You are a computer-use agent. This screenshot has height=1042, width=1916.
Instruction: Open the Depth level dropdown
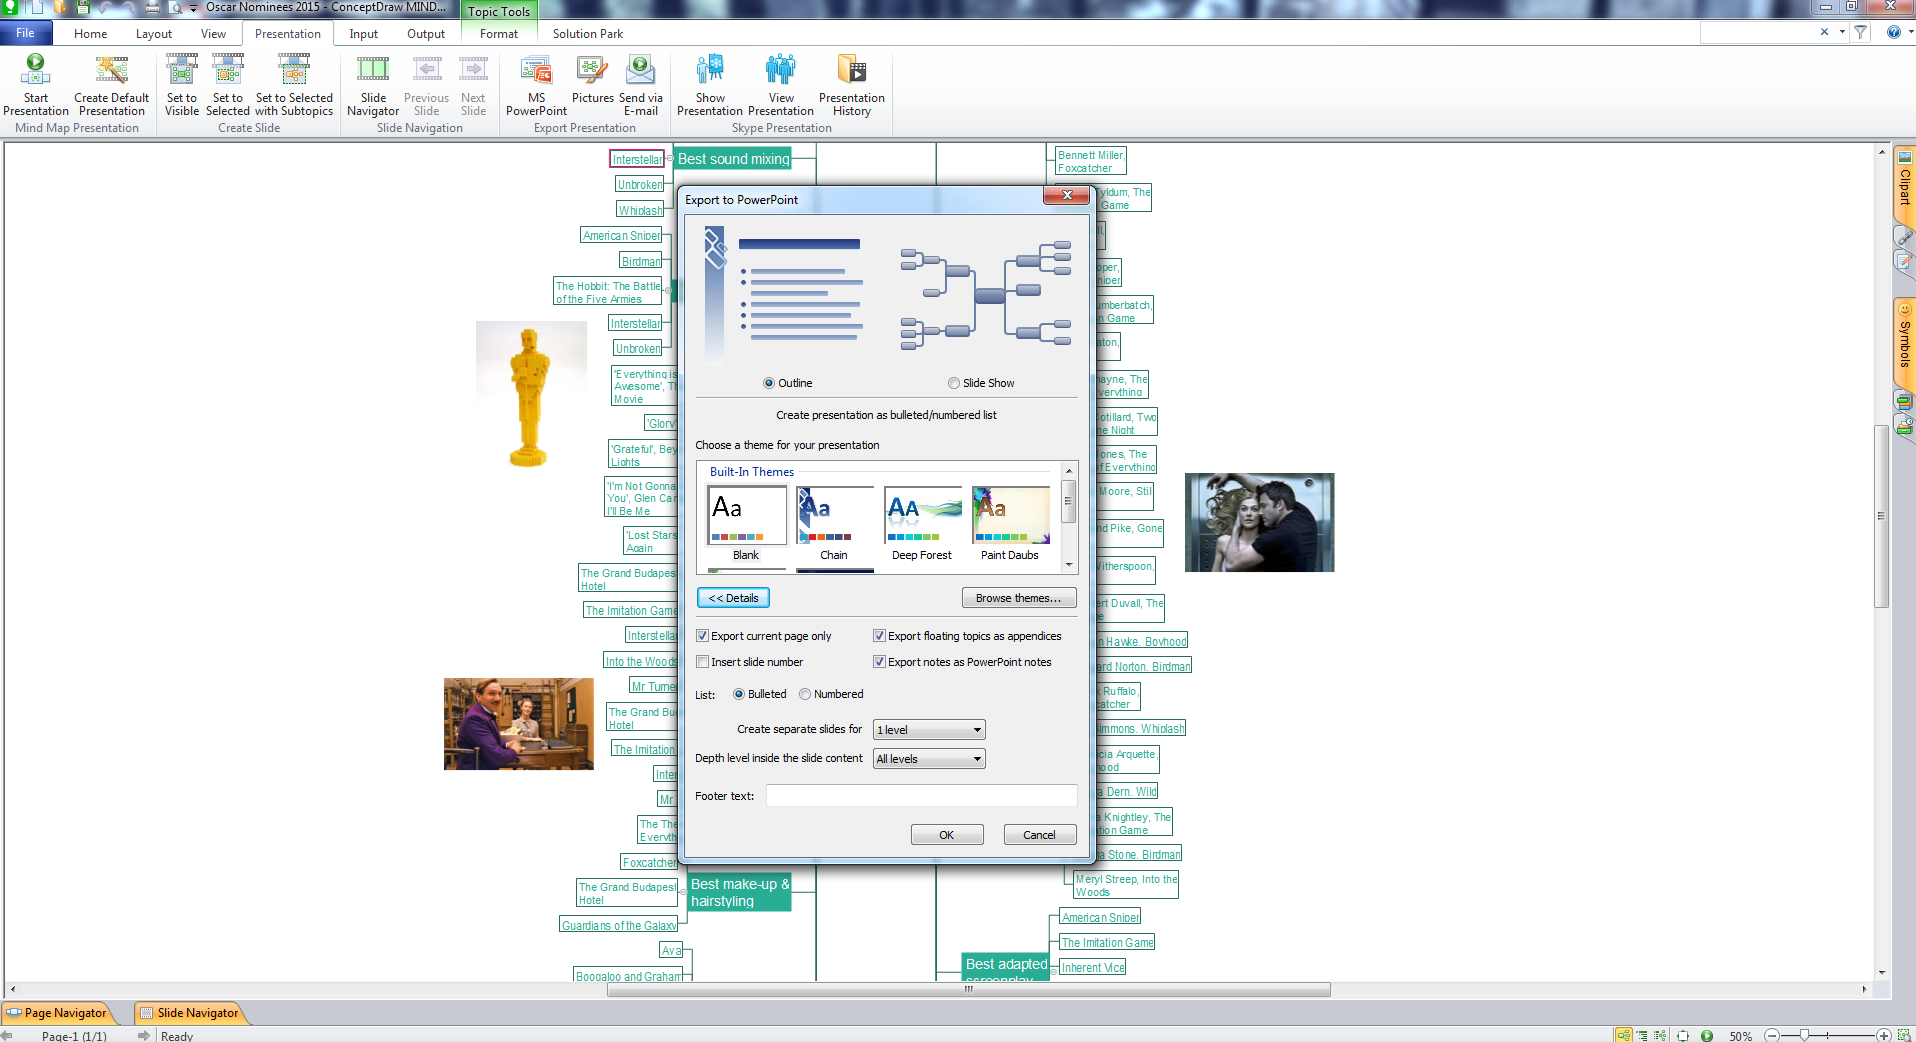click(x=929, y=759)
